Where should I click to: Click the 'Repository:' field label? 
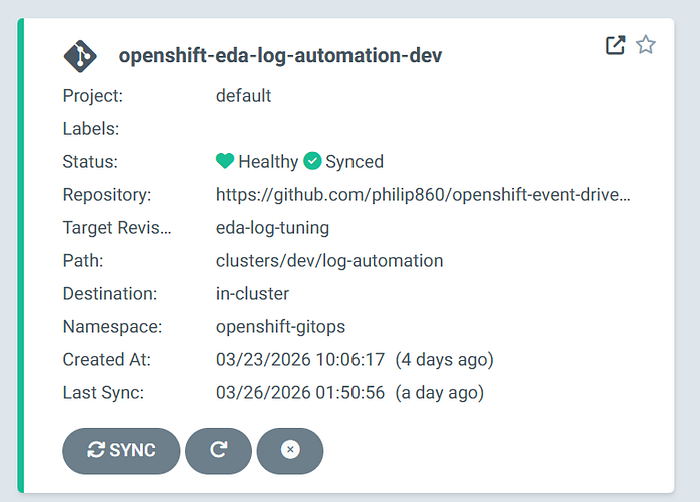107,195
